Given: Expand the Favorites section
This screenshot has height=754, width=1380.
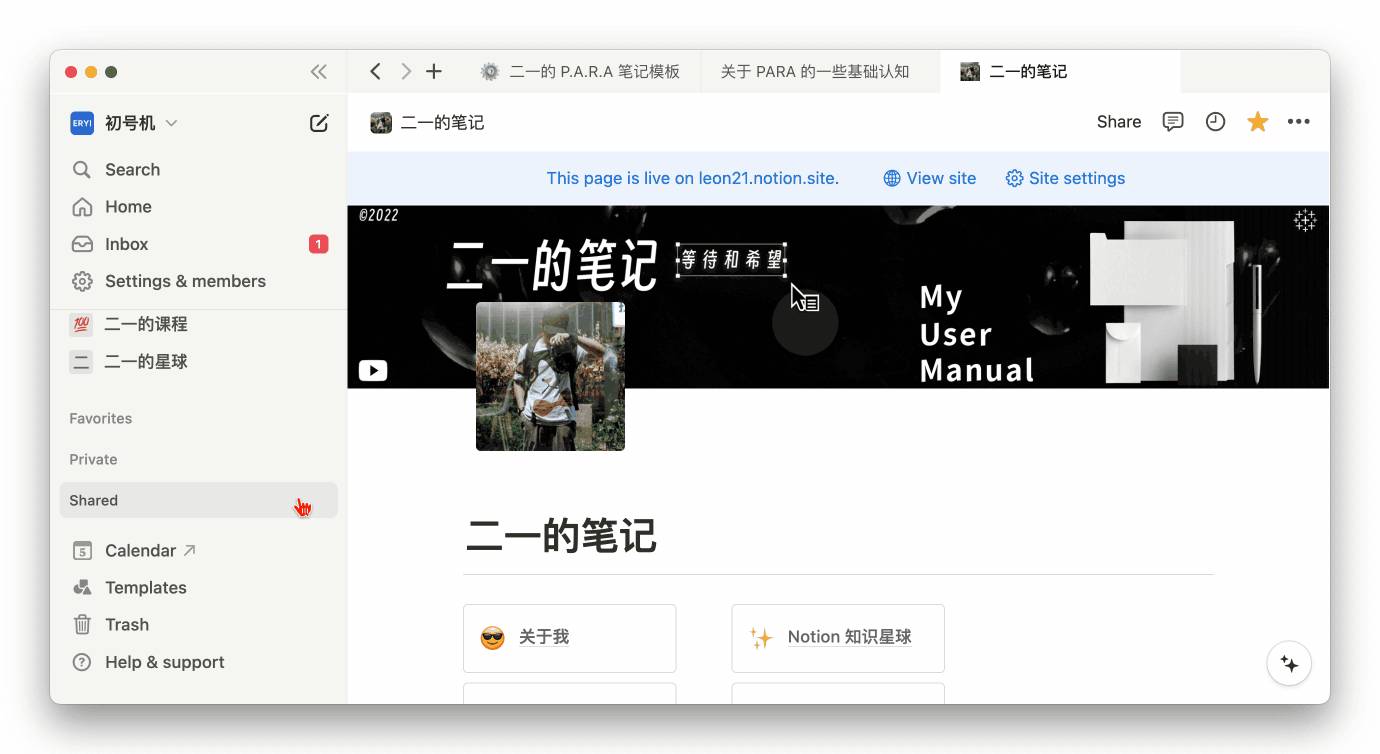Looking at the screenshot, I should pos(100,418).
